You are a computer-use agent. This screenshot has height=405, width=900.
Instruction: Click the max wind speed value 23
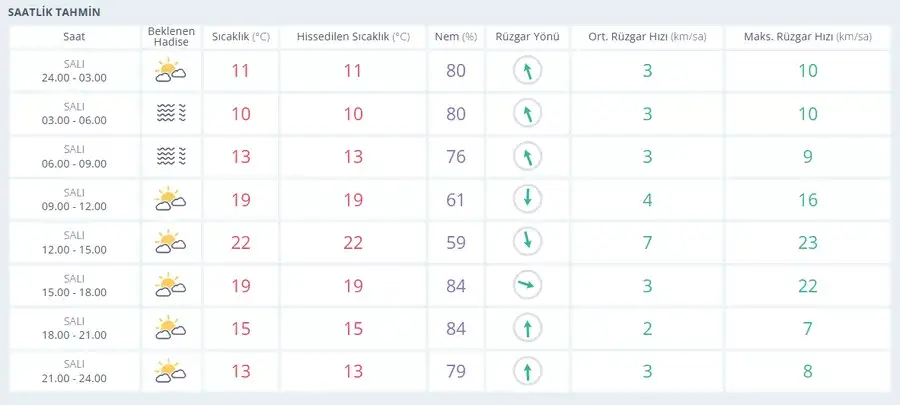[x=808, y=243]
